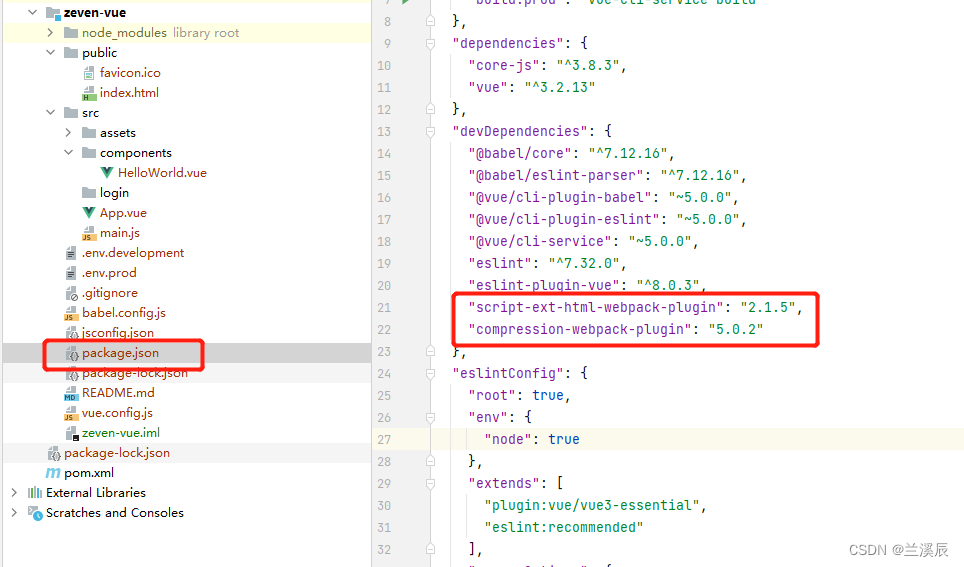The width and height of the screenshot is (964, 567).
Task: Open .gitignore file
Action: 109,293
